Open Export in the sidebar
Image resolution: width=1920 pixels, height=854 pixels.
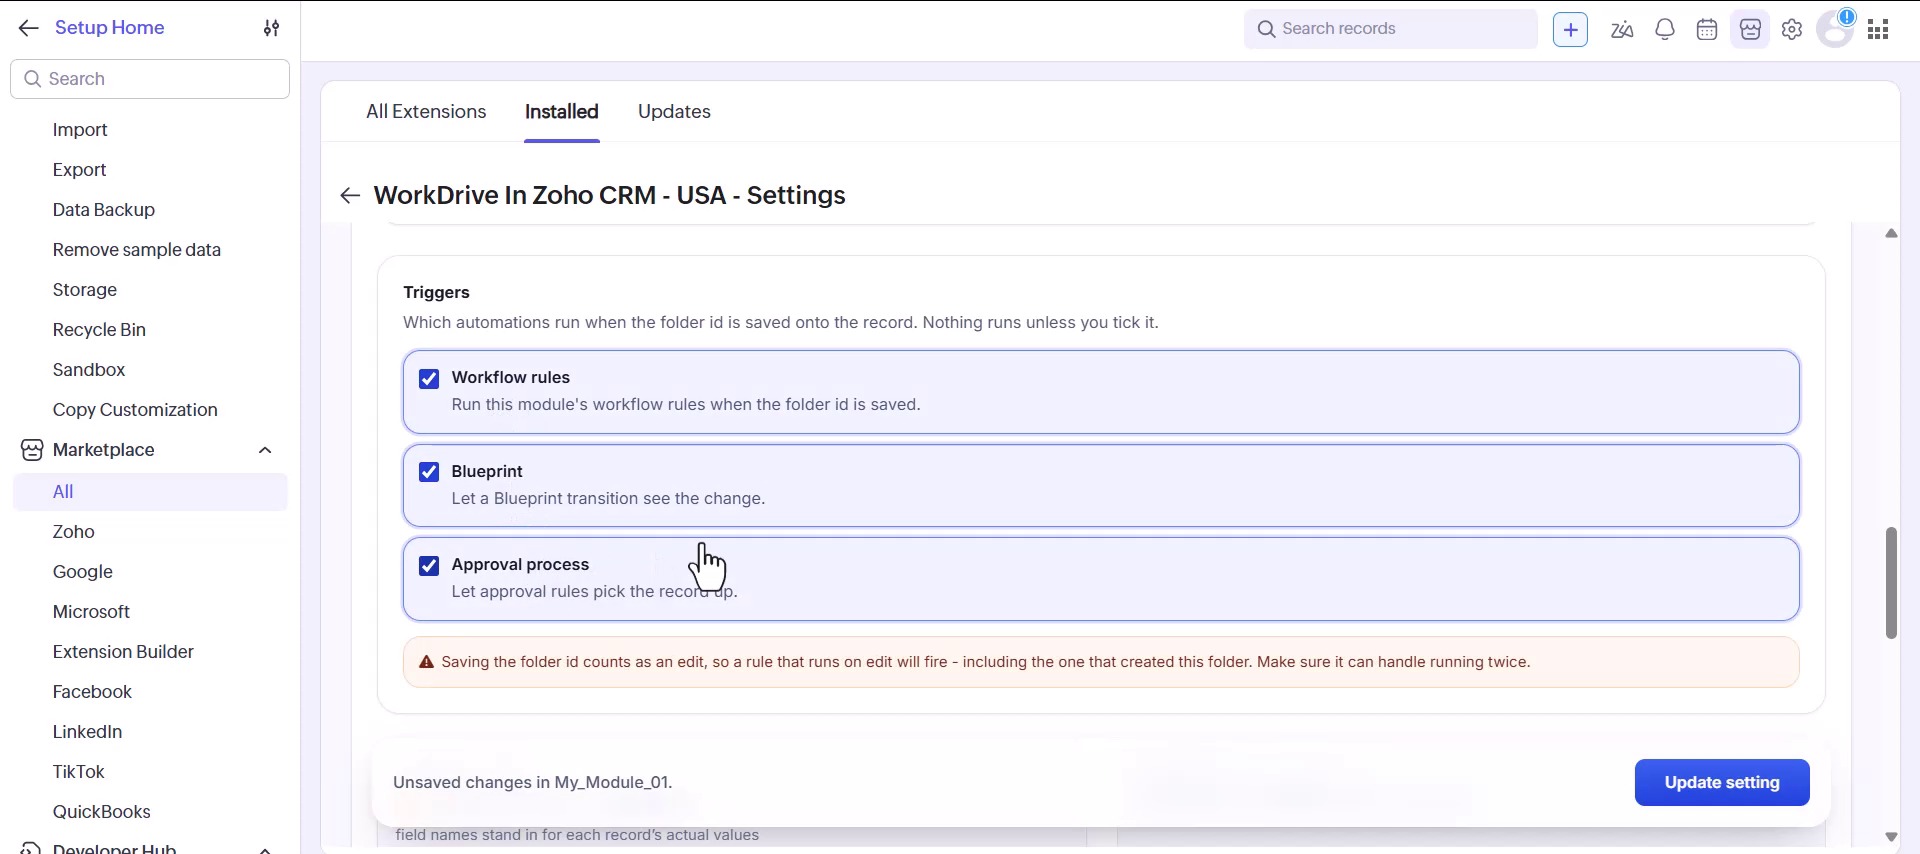79,170
